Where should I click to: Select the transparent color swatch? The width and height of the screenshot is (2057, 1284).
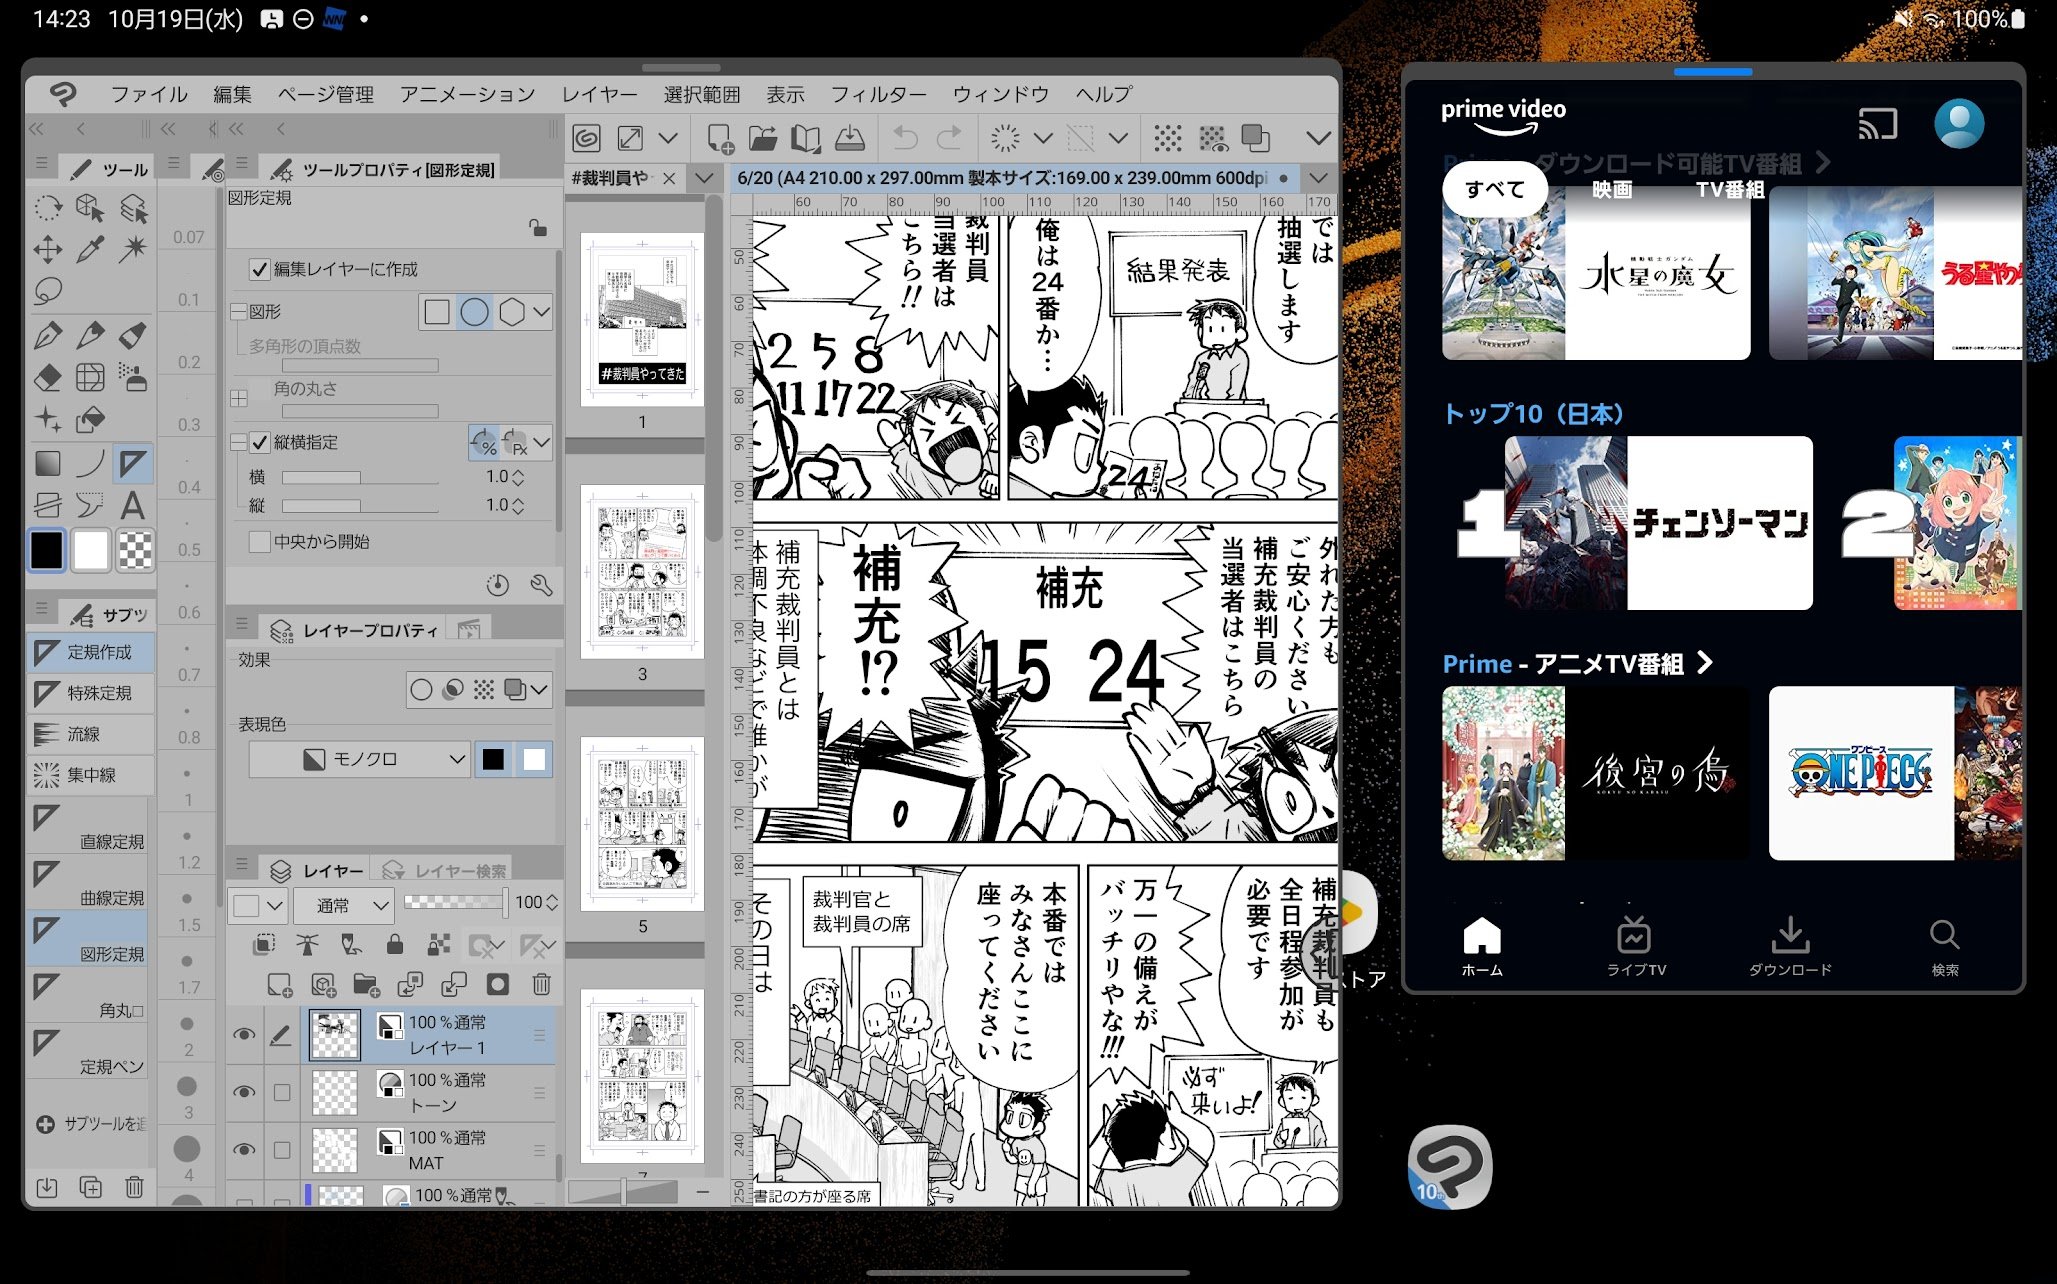point(135,550)
